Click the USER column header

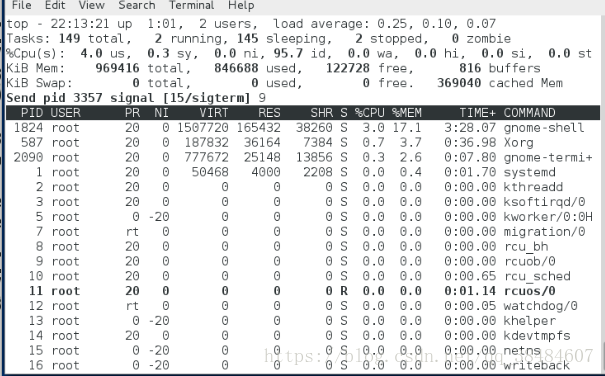click(66, 113)
